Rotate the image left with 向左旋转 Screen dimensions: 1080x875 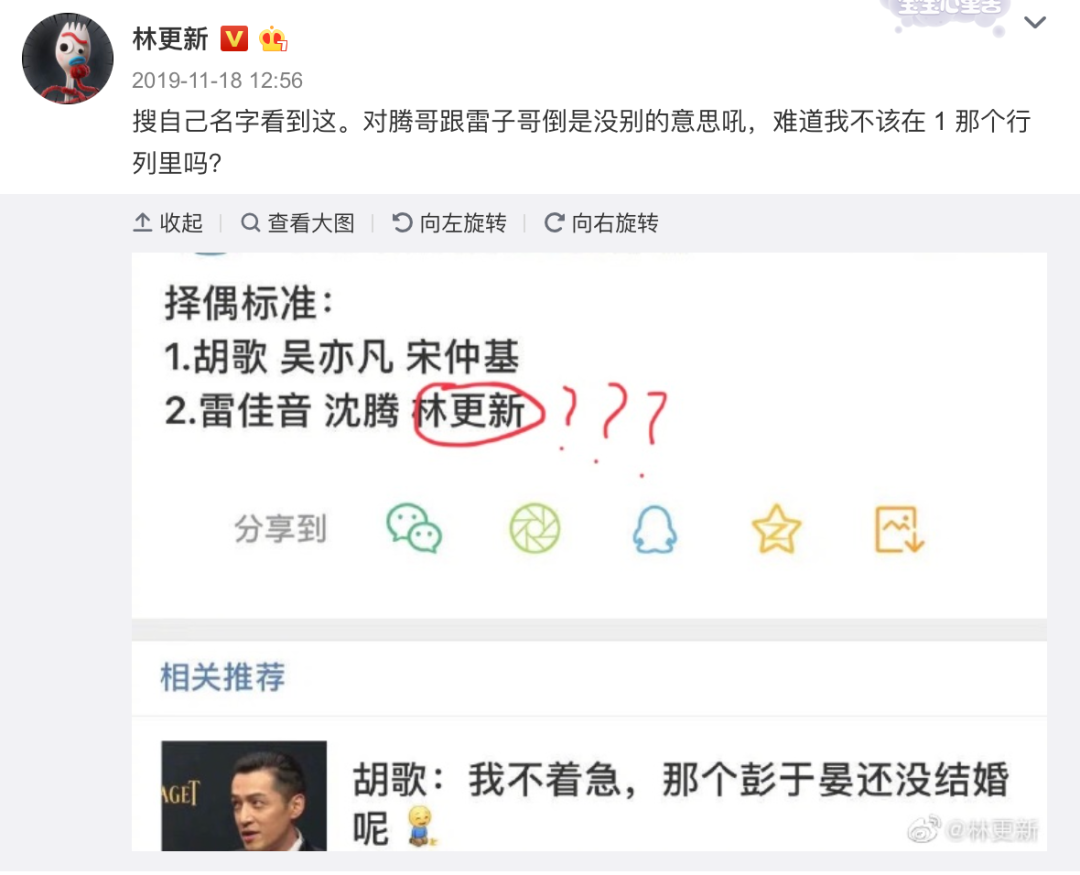449,223
